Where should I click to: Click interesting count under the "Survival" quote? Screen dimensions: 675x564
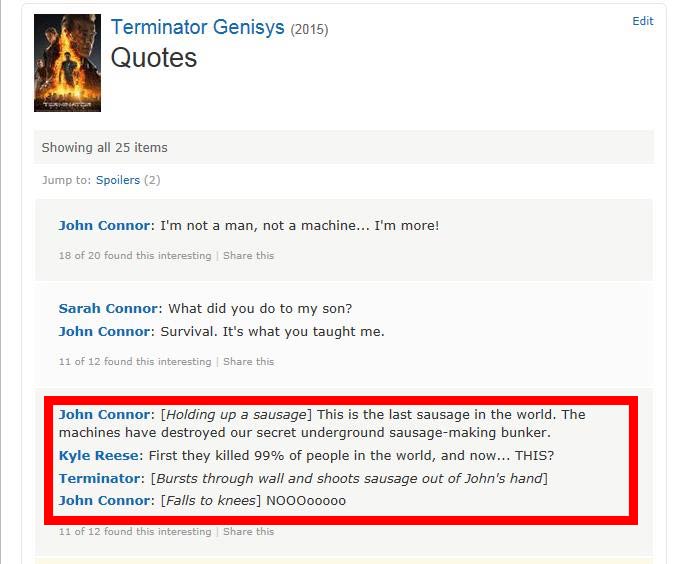(x=135, y=362)
